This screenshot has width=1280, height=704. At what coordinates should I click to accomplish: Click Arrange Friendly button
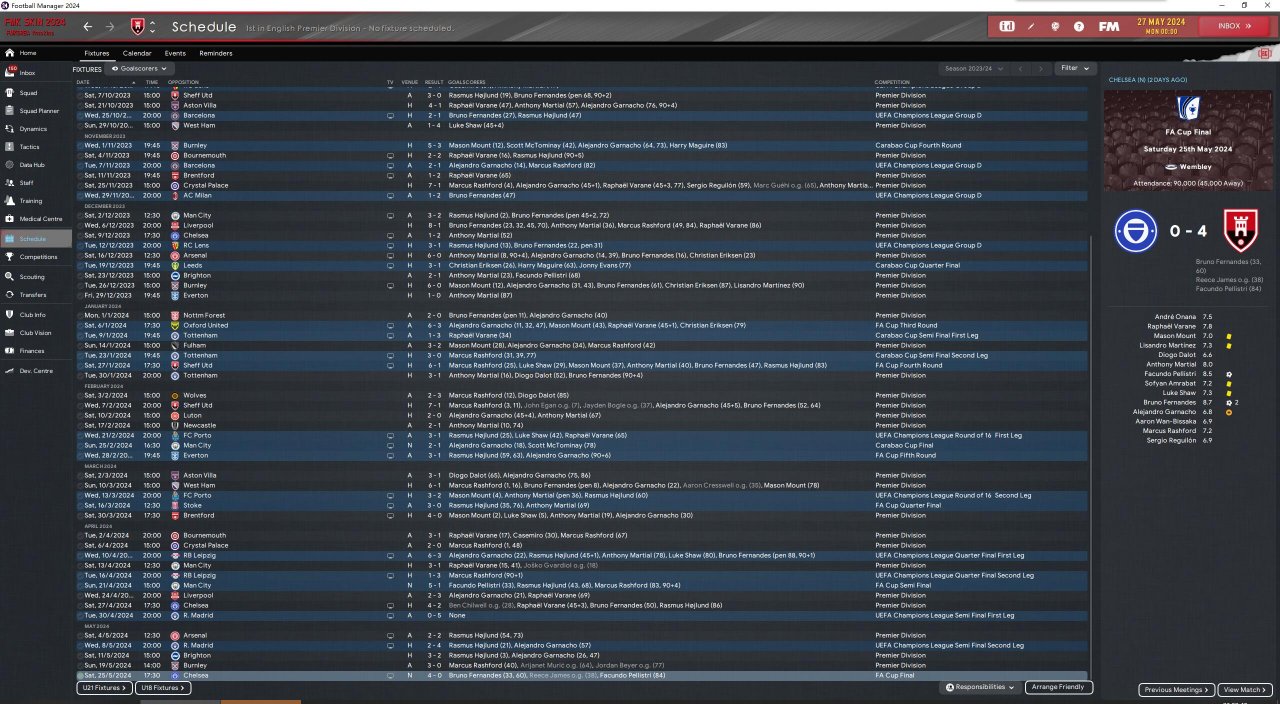click(x=1059, y=688)
